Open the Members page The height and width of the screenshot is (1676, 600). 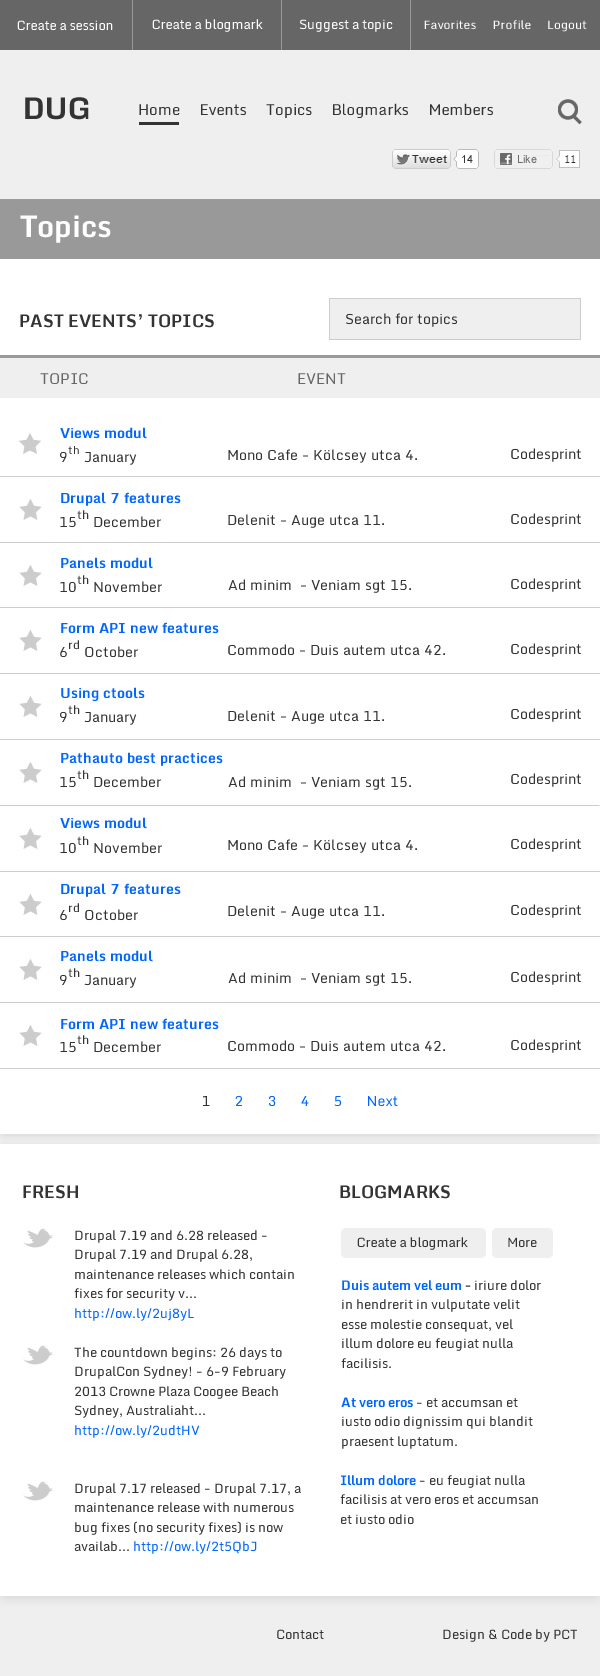pyautogui.click(x=461, y=110)
